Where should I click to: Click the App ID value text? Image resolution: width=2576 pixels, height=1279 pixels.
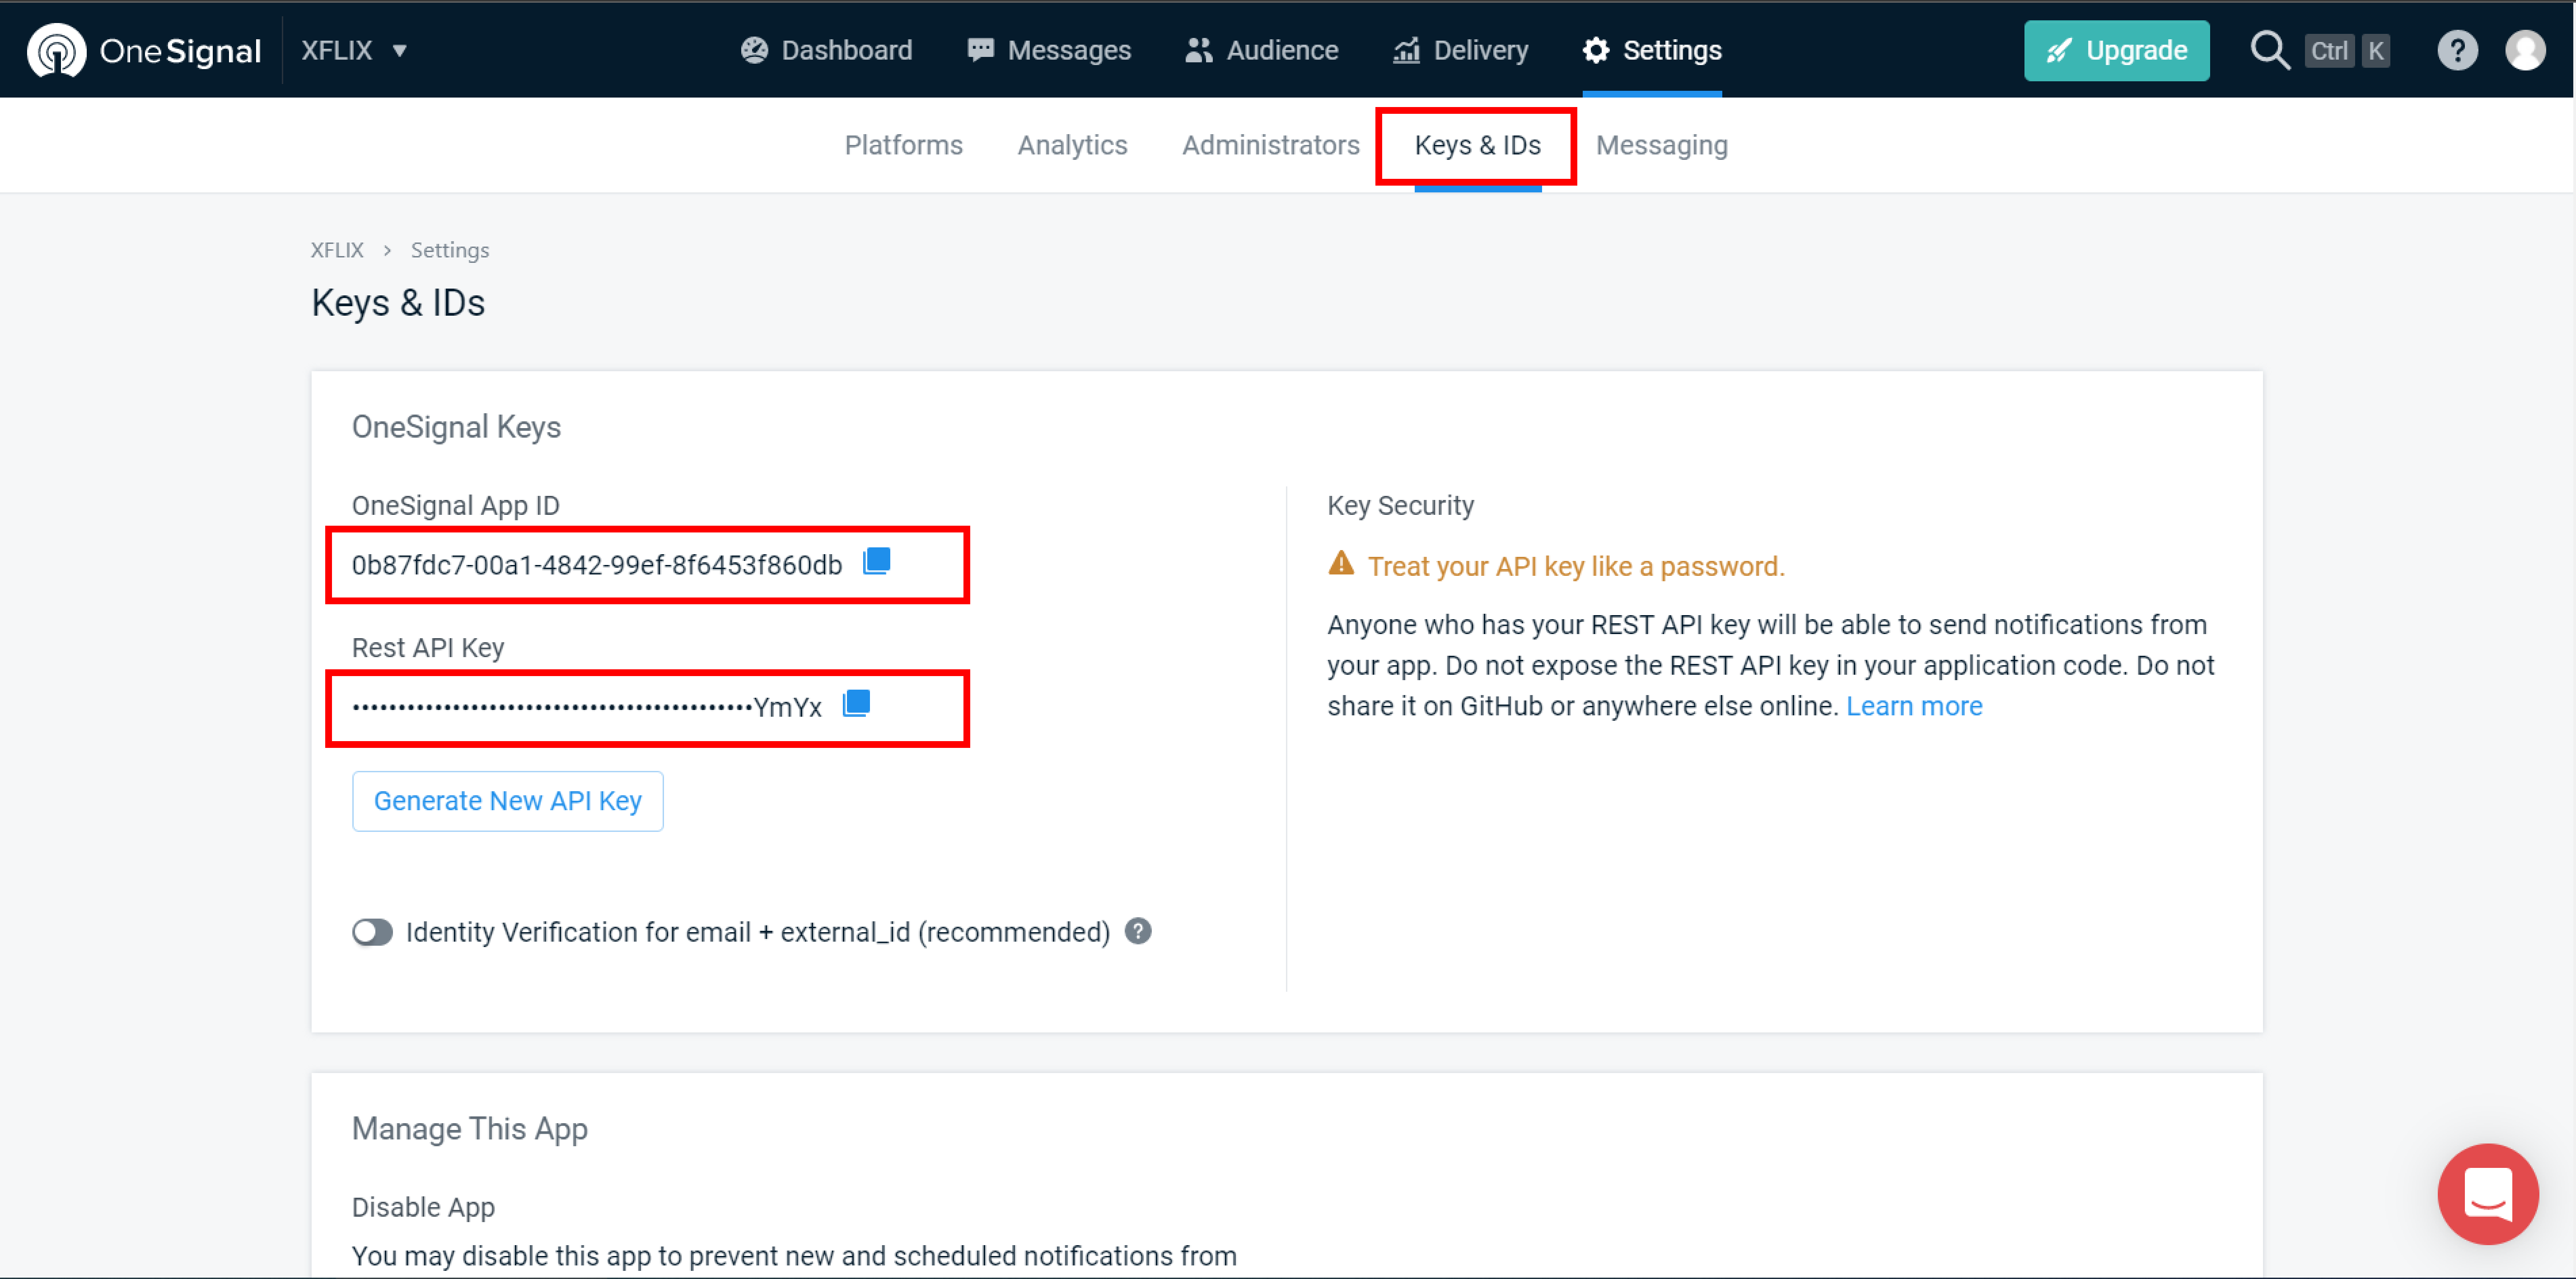coord(597,565)
